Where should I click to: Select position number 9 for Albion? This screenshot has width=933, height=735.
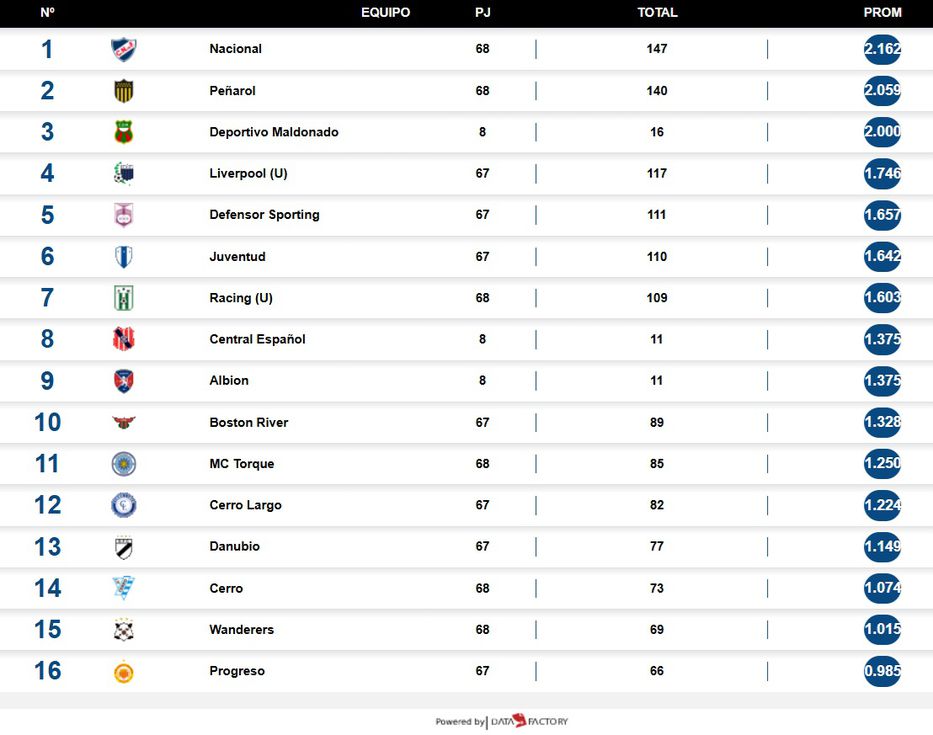click(47, 381)
